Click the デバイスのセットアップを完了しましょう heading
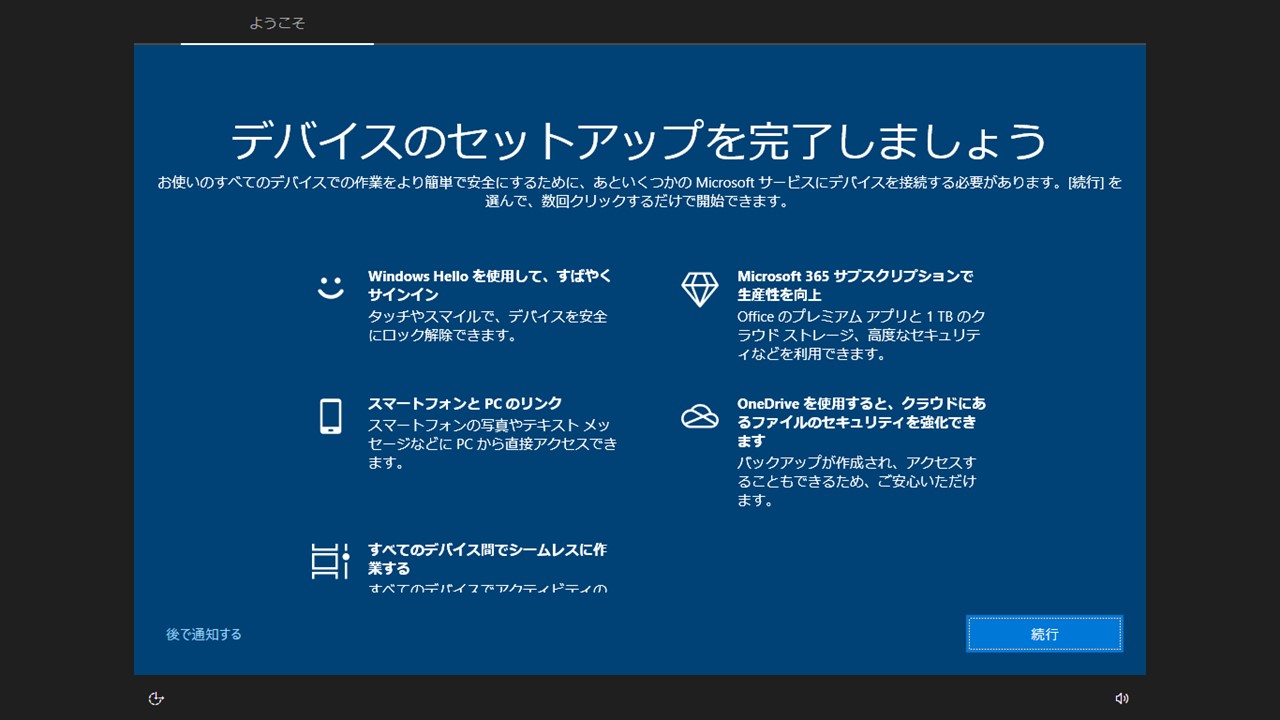This screenshot has height=720, width=1280. [639, 140]
